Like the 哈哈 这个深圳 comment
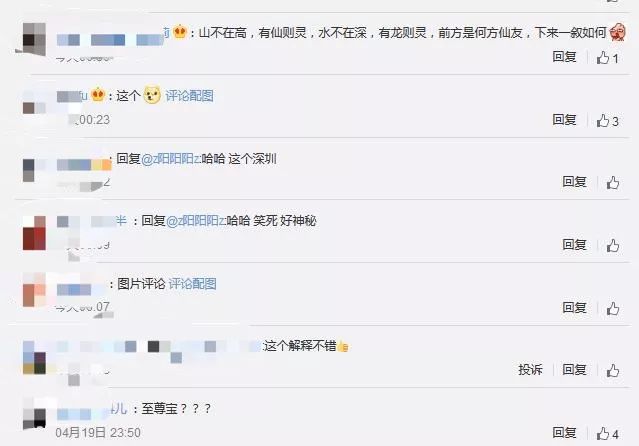The width and height of the screenshot is (639, 446). point(613,183)
